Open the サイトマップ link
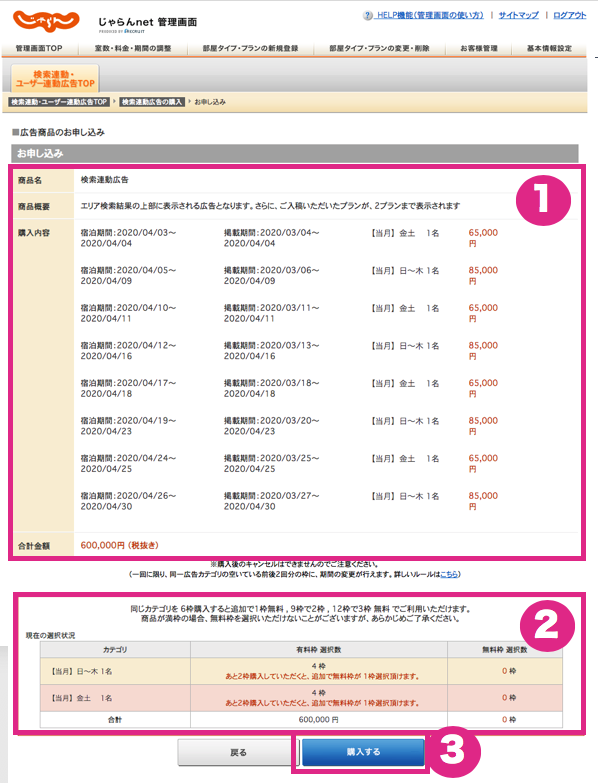Screen dimensions: 598x783 (518, 15)
